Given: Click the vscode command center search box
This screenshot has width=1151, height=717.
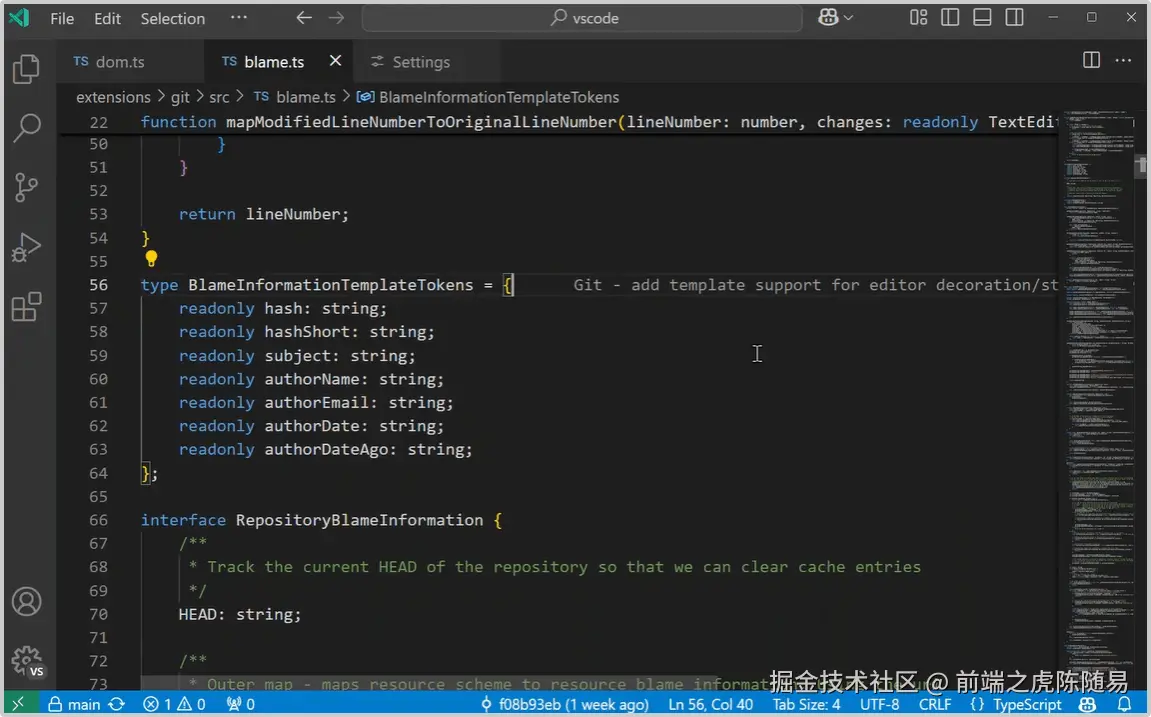Looking at the screenshot, I should (582, 18).
